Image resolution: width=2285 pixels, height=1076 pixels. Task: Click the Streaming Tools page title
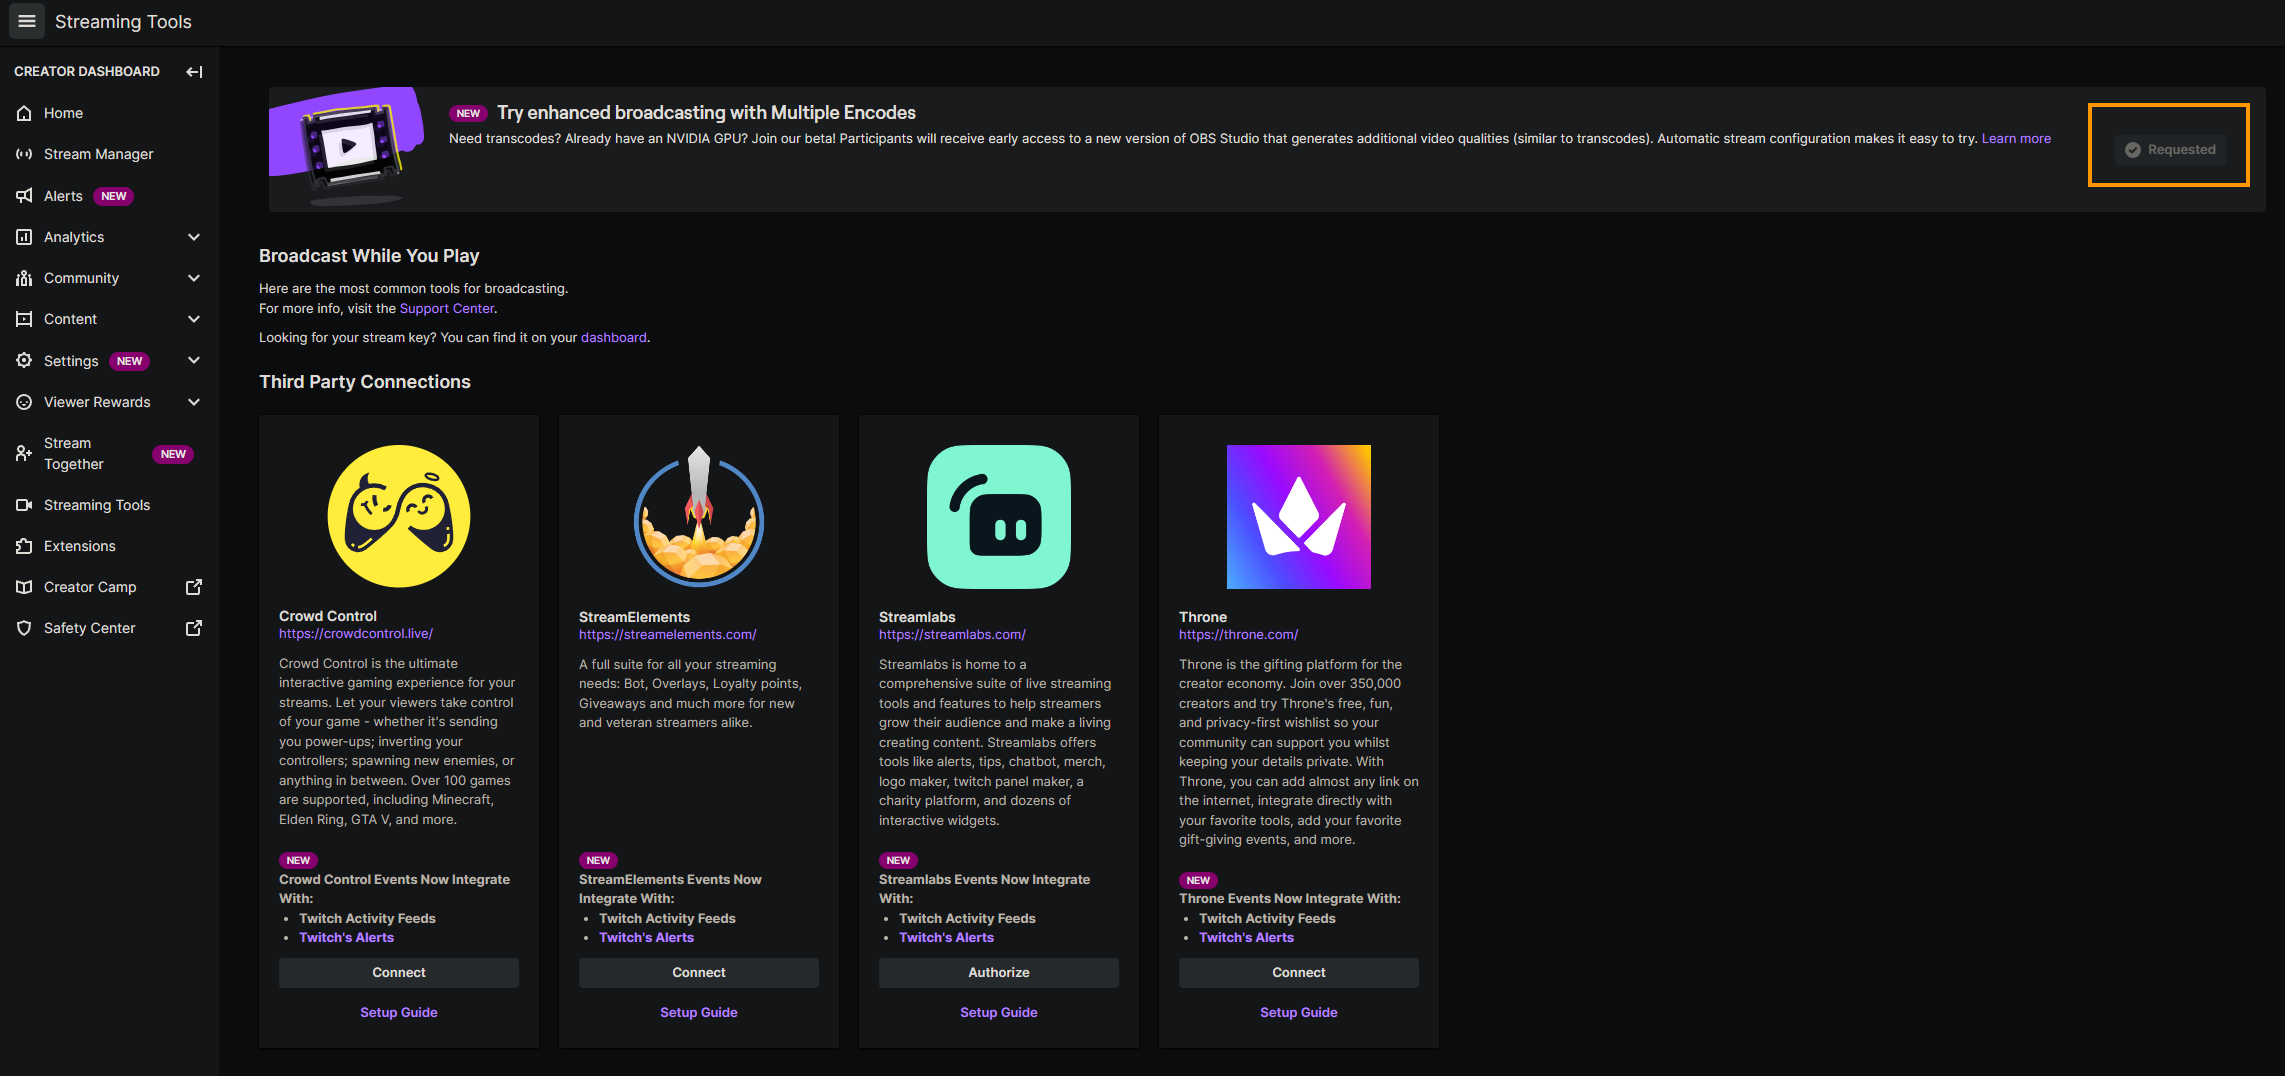[123, 21]
